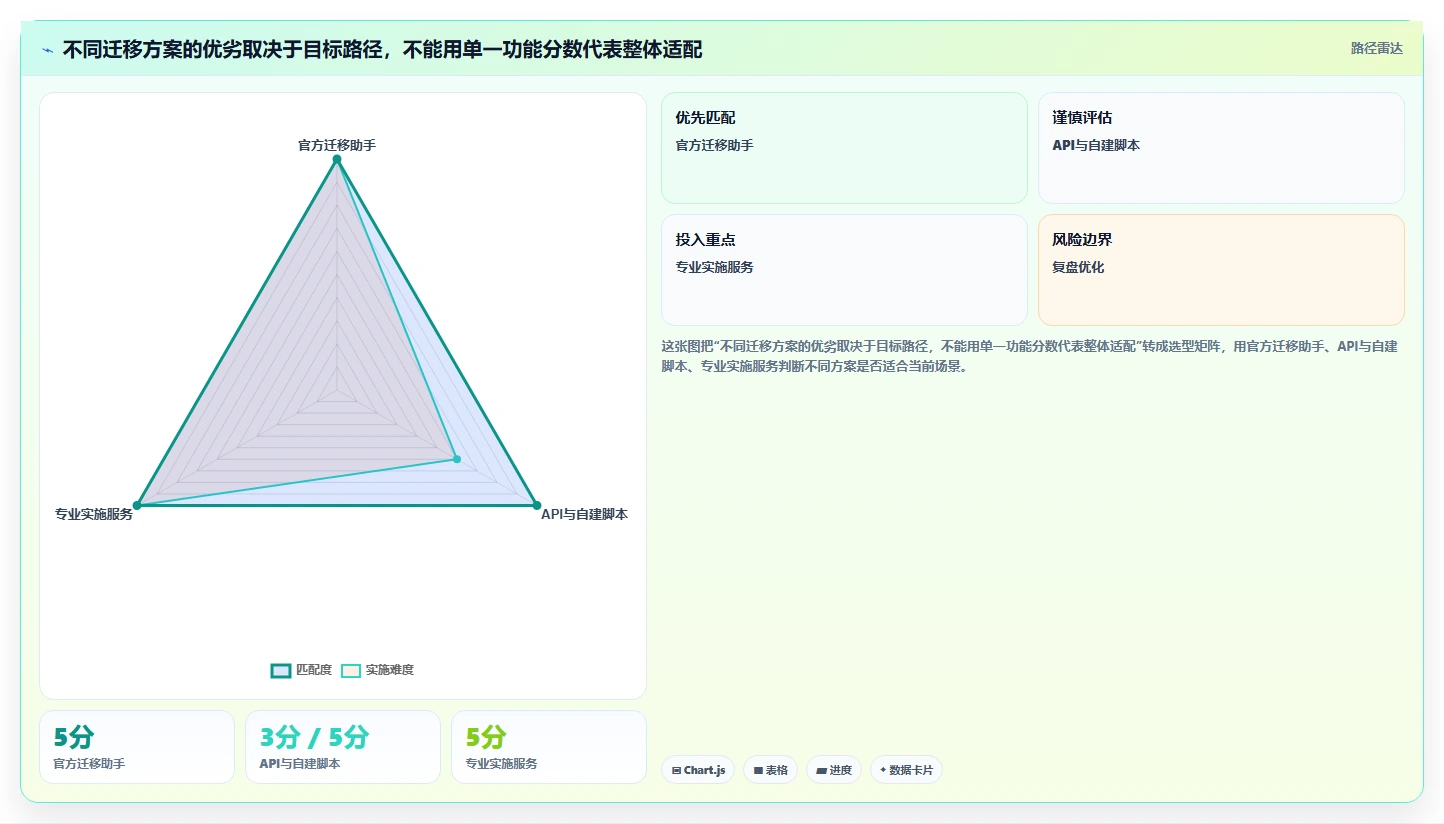The height and width of the screenshot is (824, 1444).
Task: Click the 专业实施服务 radar axis label
Action: point(94,515)
